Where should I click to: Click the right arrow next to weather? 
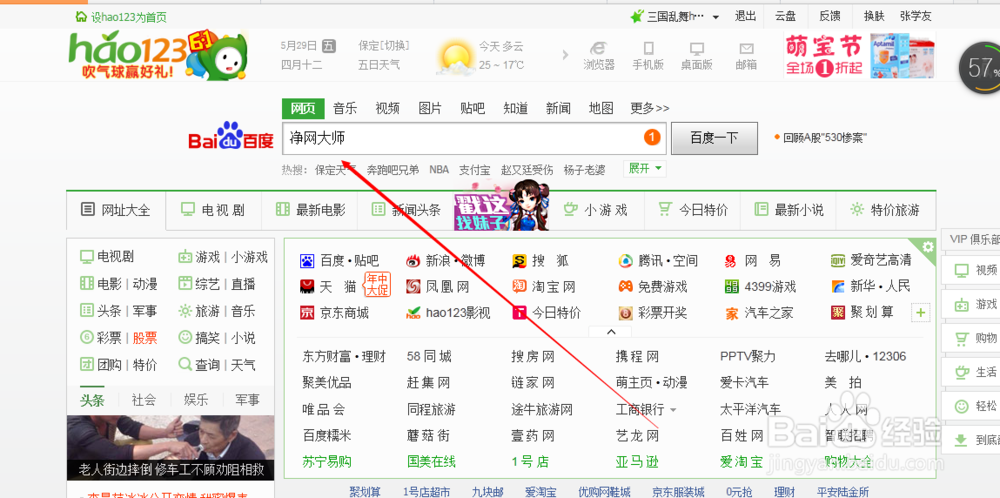pyautogui.click(x=565, y=55)
